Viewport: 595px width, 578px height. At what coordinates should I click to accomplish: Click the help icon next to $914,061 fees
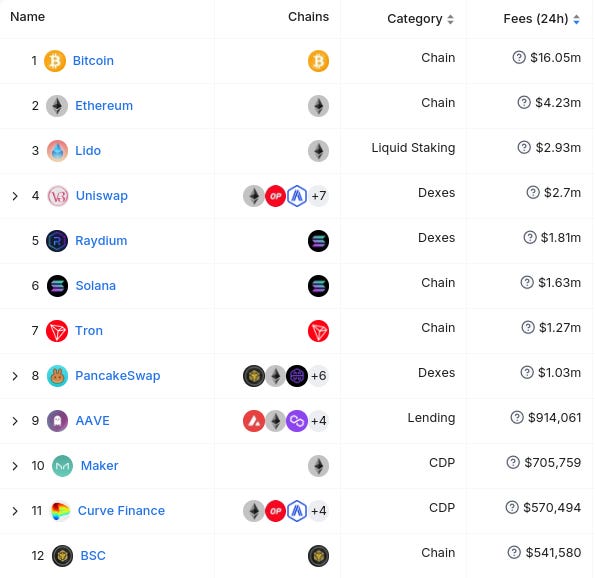coord(517,417)
